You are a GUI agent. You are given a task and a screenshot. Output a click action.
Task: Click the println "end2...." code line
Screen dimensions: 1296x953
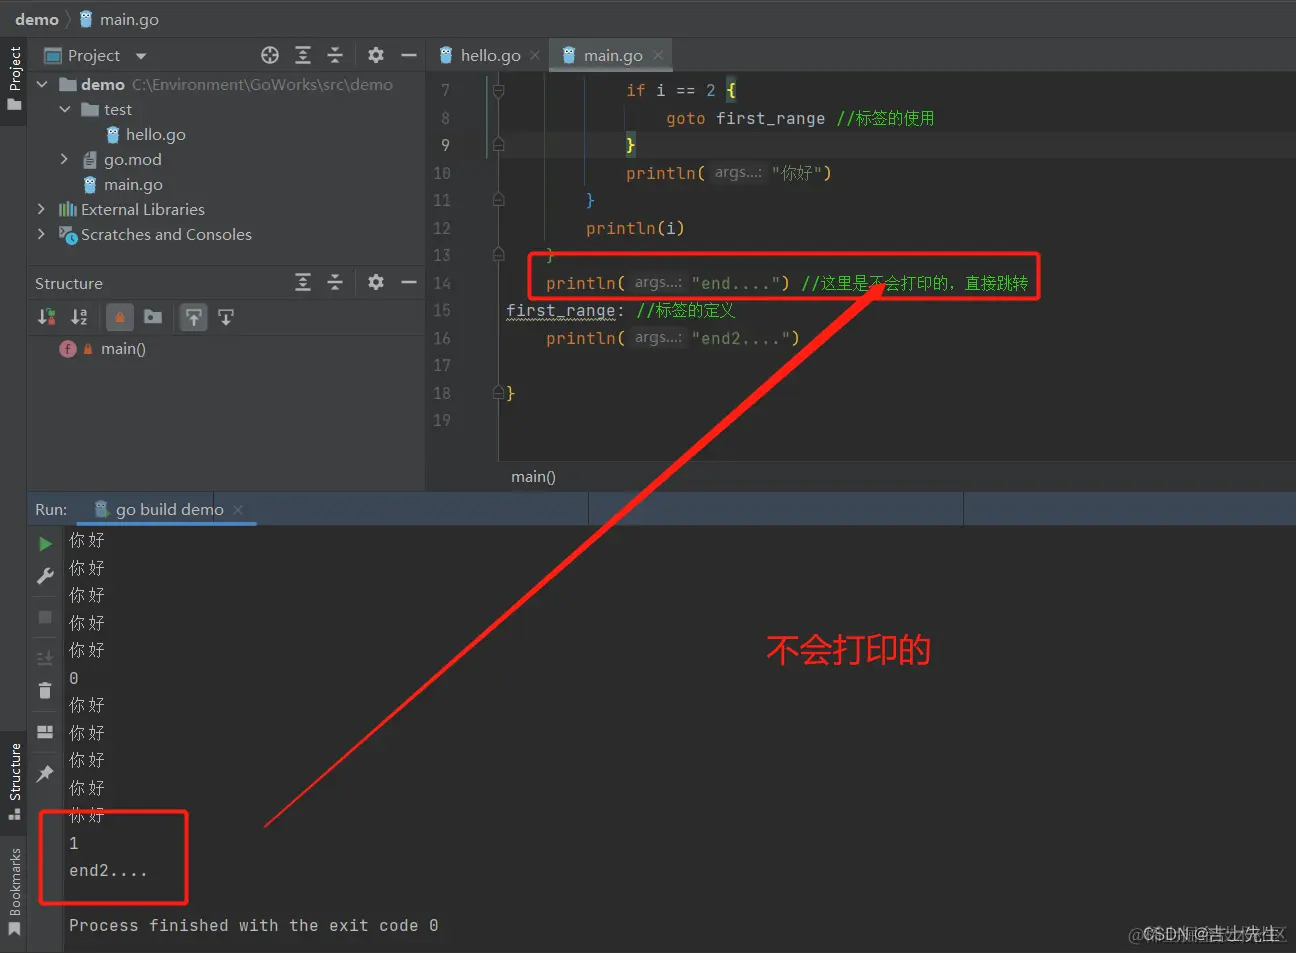(672, 338)
